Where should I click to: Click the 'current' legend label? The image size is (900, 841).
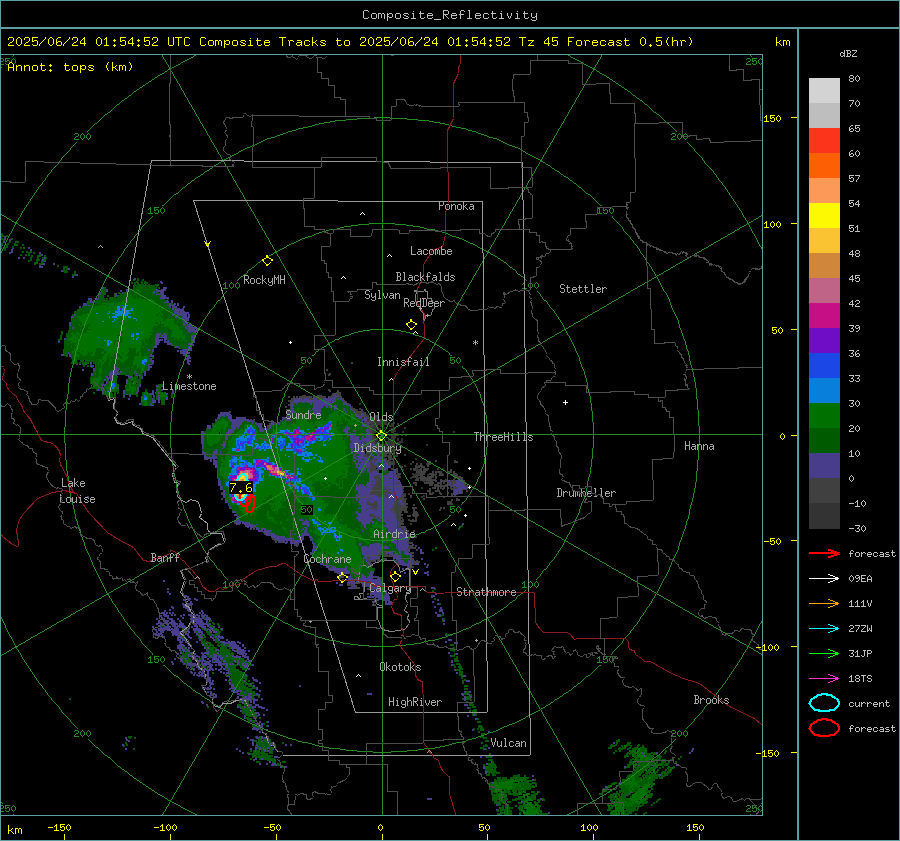tap(868, 704)
